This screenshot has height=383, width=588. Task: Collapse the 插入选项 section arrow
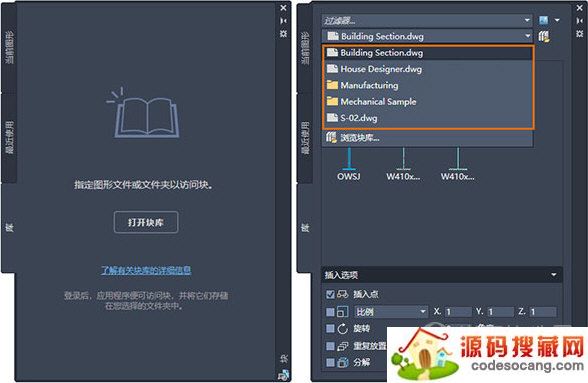pyautogui.click(x=554, y=275)
